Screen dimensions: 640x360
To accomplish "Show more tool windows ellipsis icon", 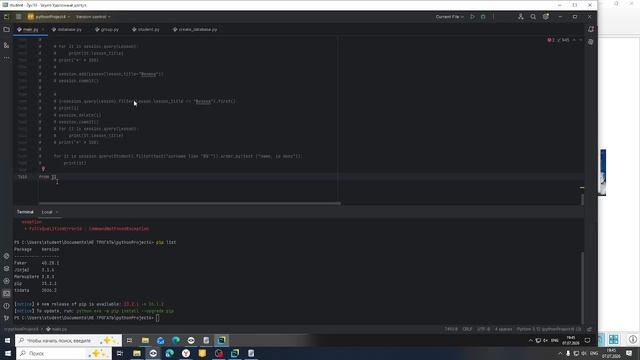I will [x=7, y=58].
